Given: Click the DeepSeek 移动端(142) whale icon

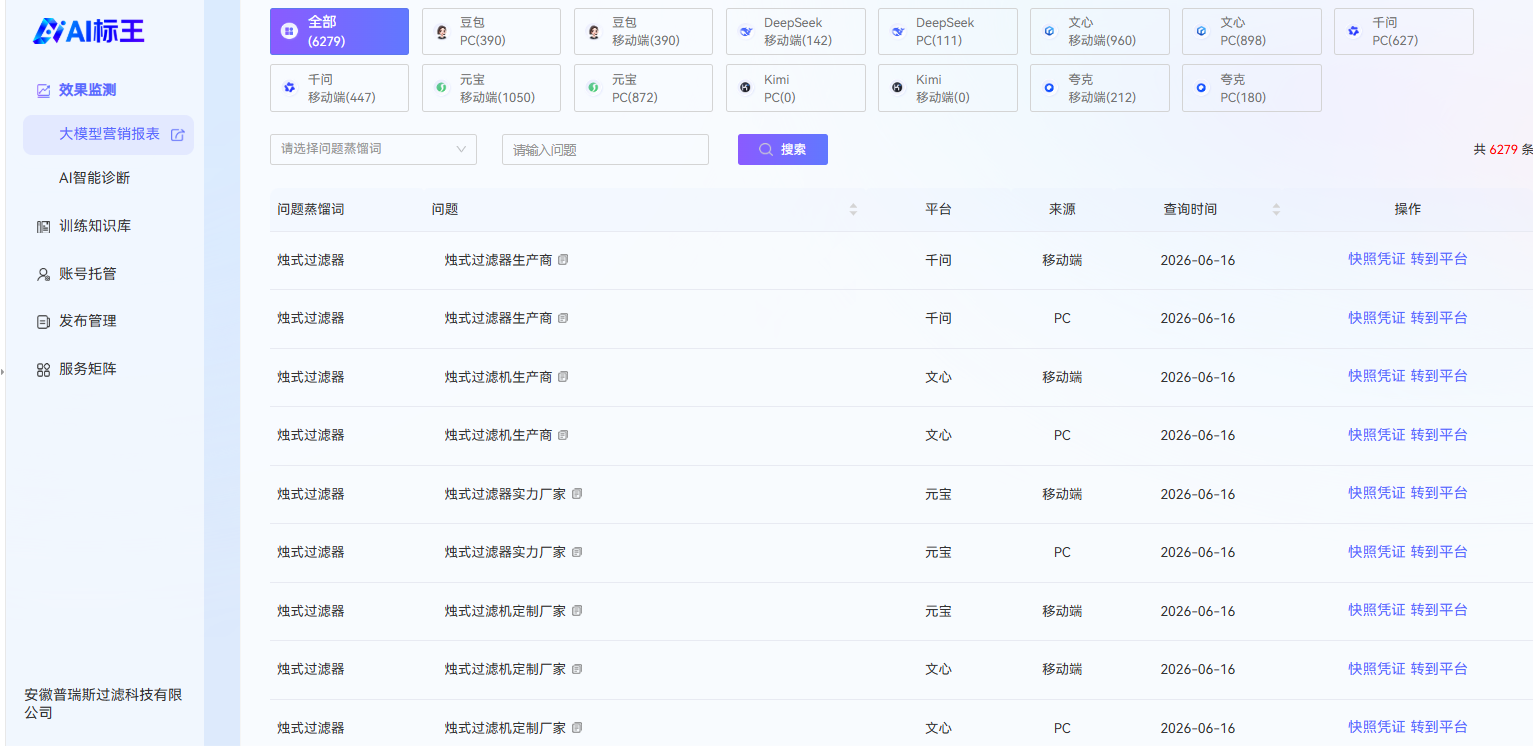Looking at the screenshot, I should pos(746,32).
